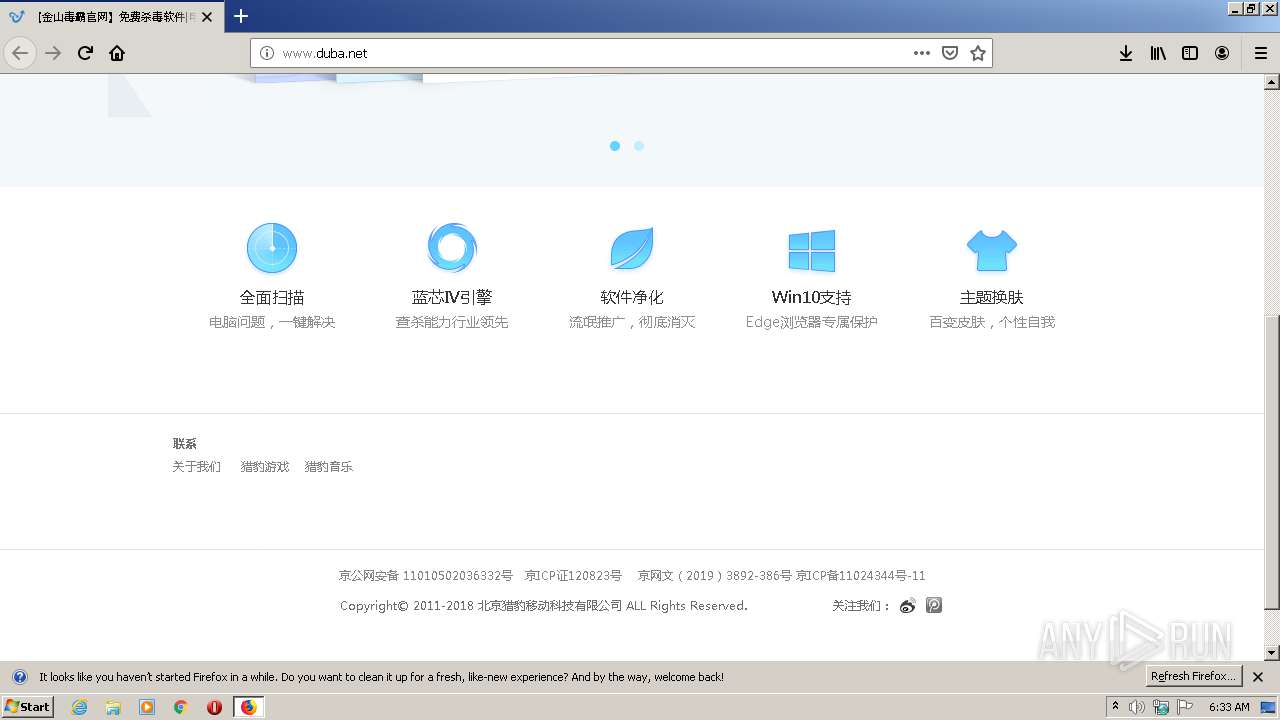The height and width of the screenshot is (720, 1280).
Task: Open the Firefox account icon
Action: (1222, 53)
